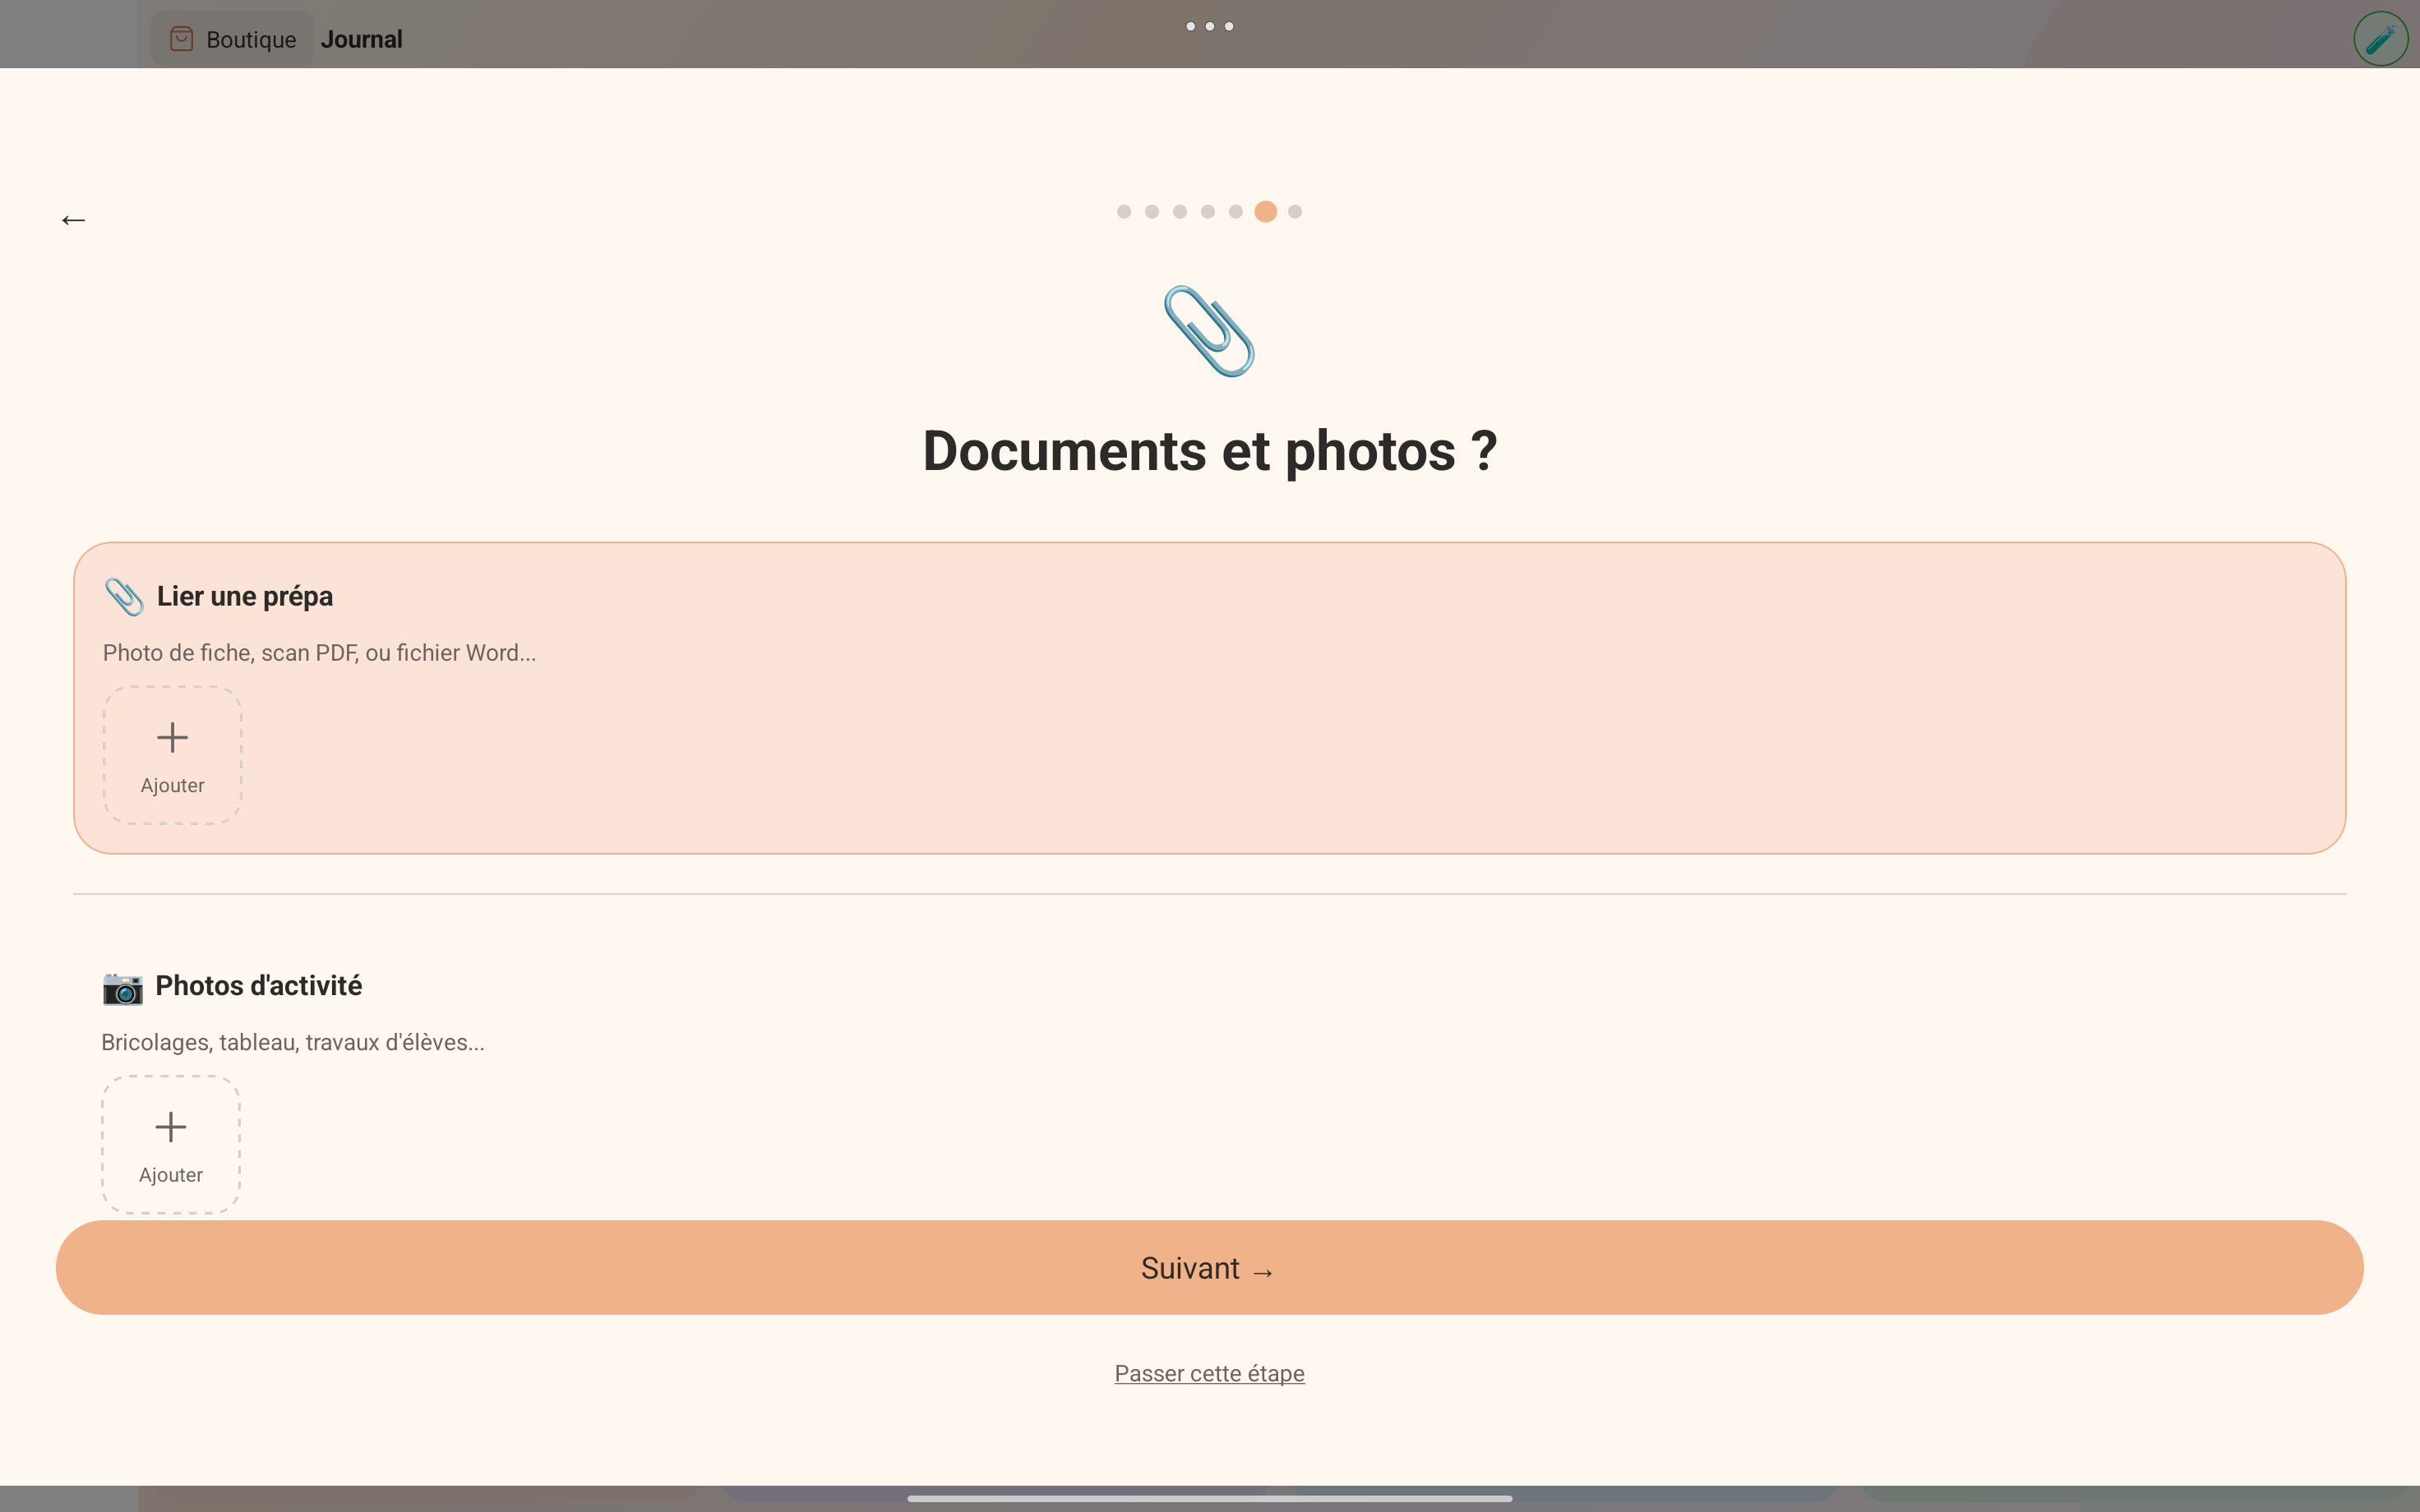The height and width of the screenshot is (1512, 2420).
Task: Click paperclip icon beside Lier une prépa
Action: [x=124, y=596]
